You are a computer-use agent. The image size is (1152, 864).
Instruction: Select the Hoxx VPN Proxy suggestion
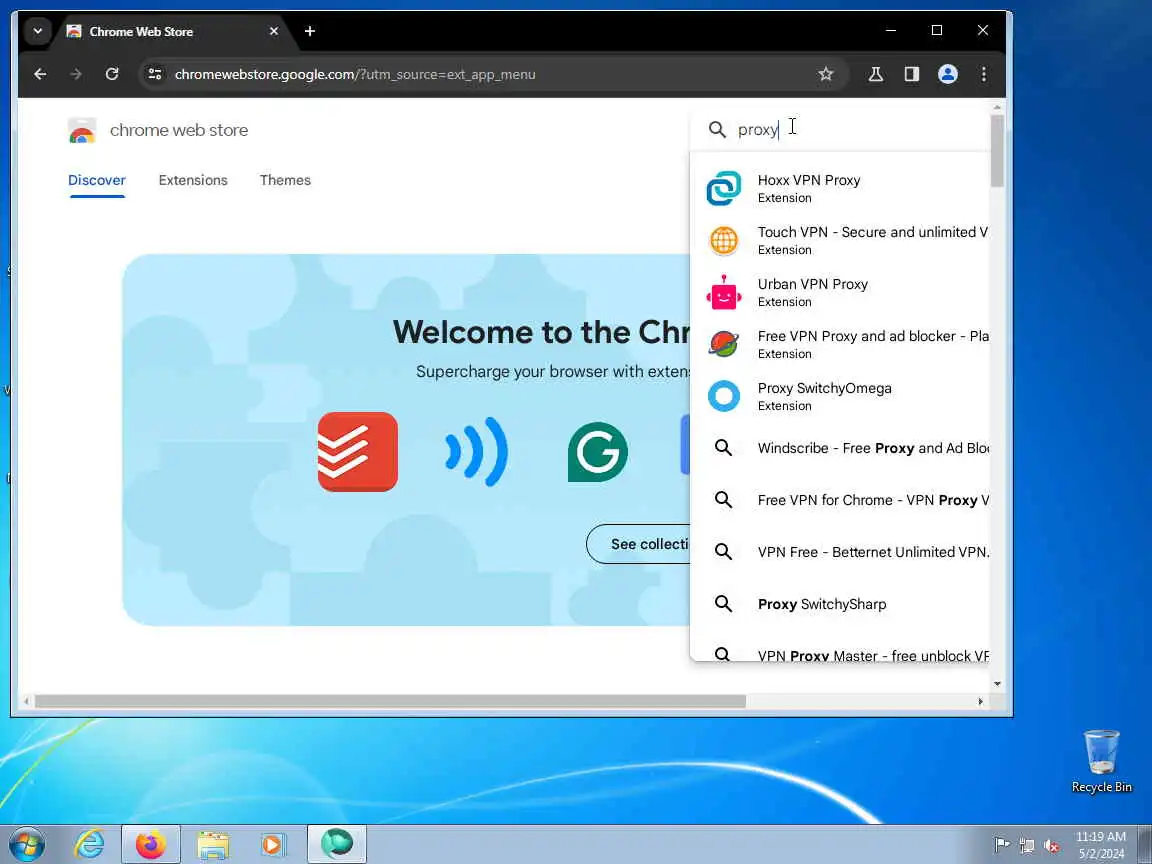[840, 188]
